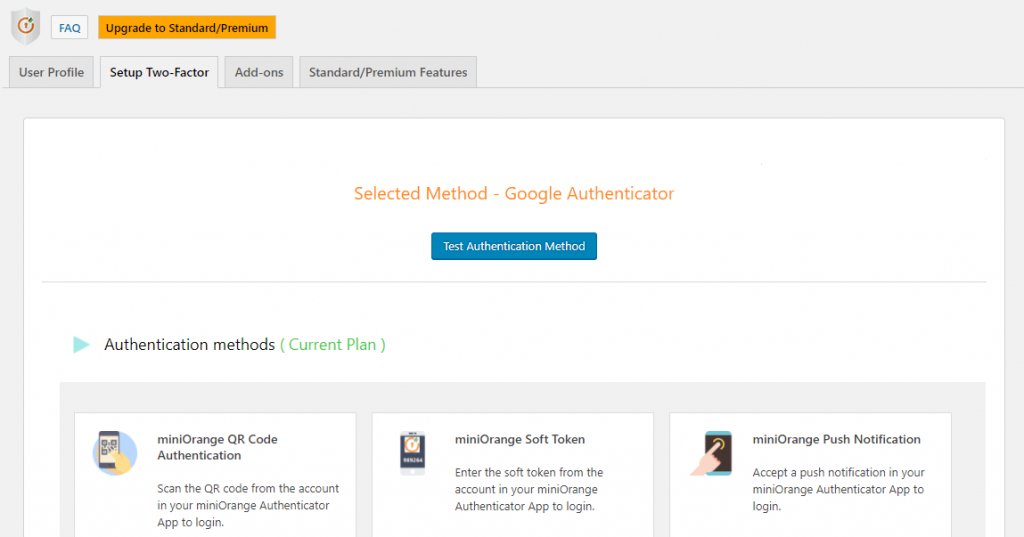
Task: Switch to the User Profile tab
Action: point(51,72)
